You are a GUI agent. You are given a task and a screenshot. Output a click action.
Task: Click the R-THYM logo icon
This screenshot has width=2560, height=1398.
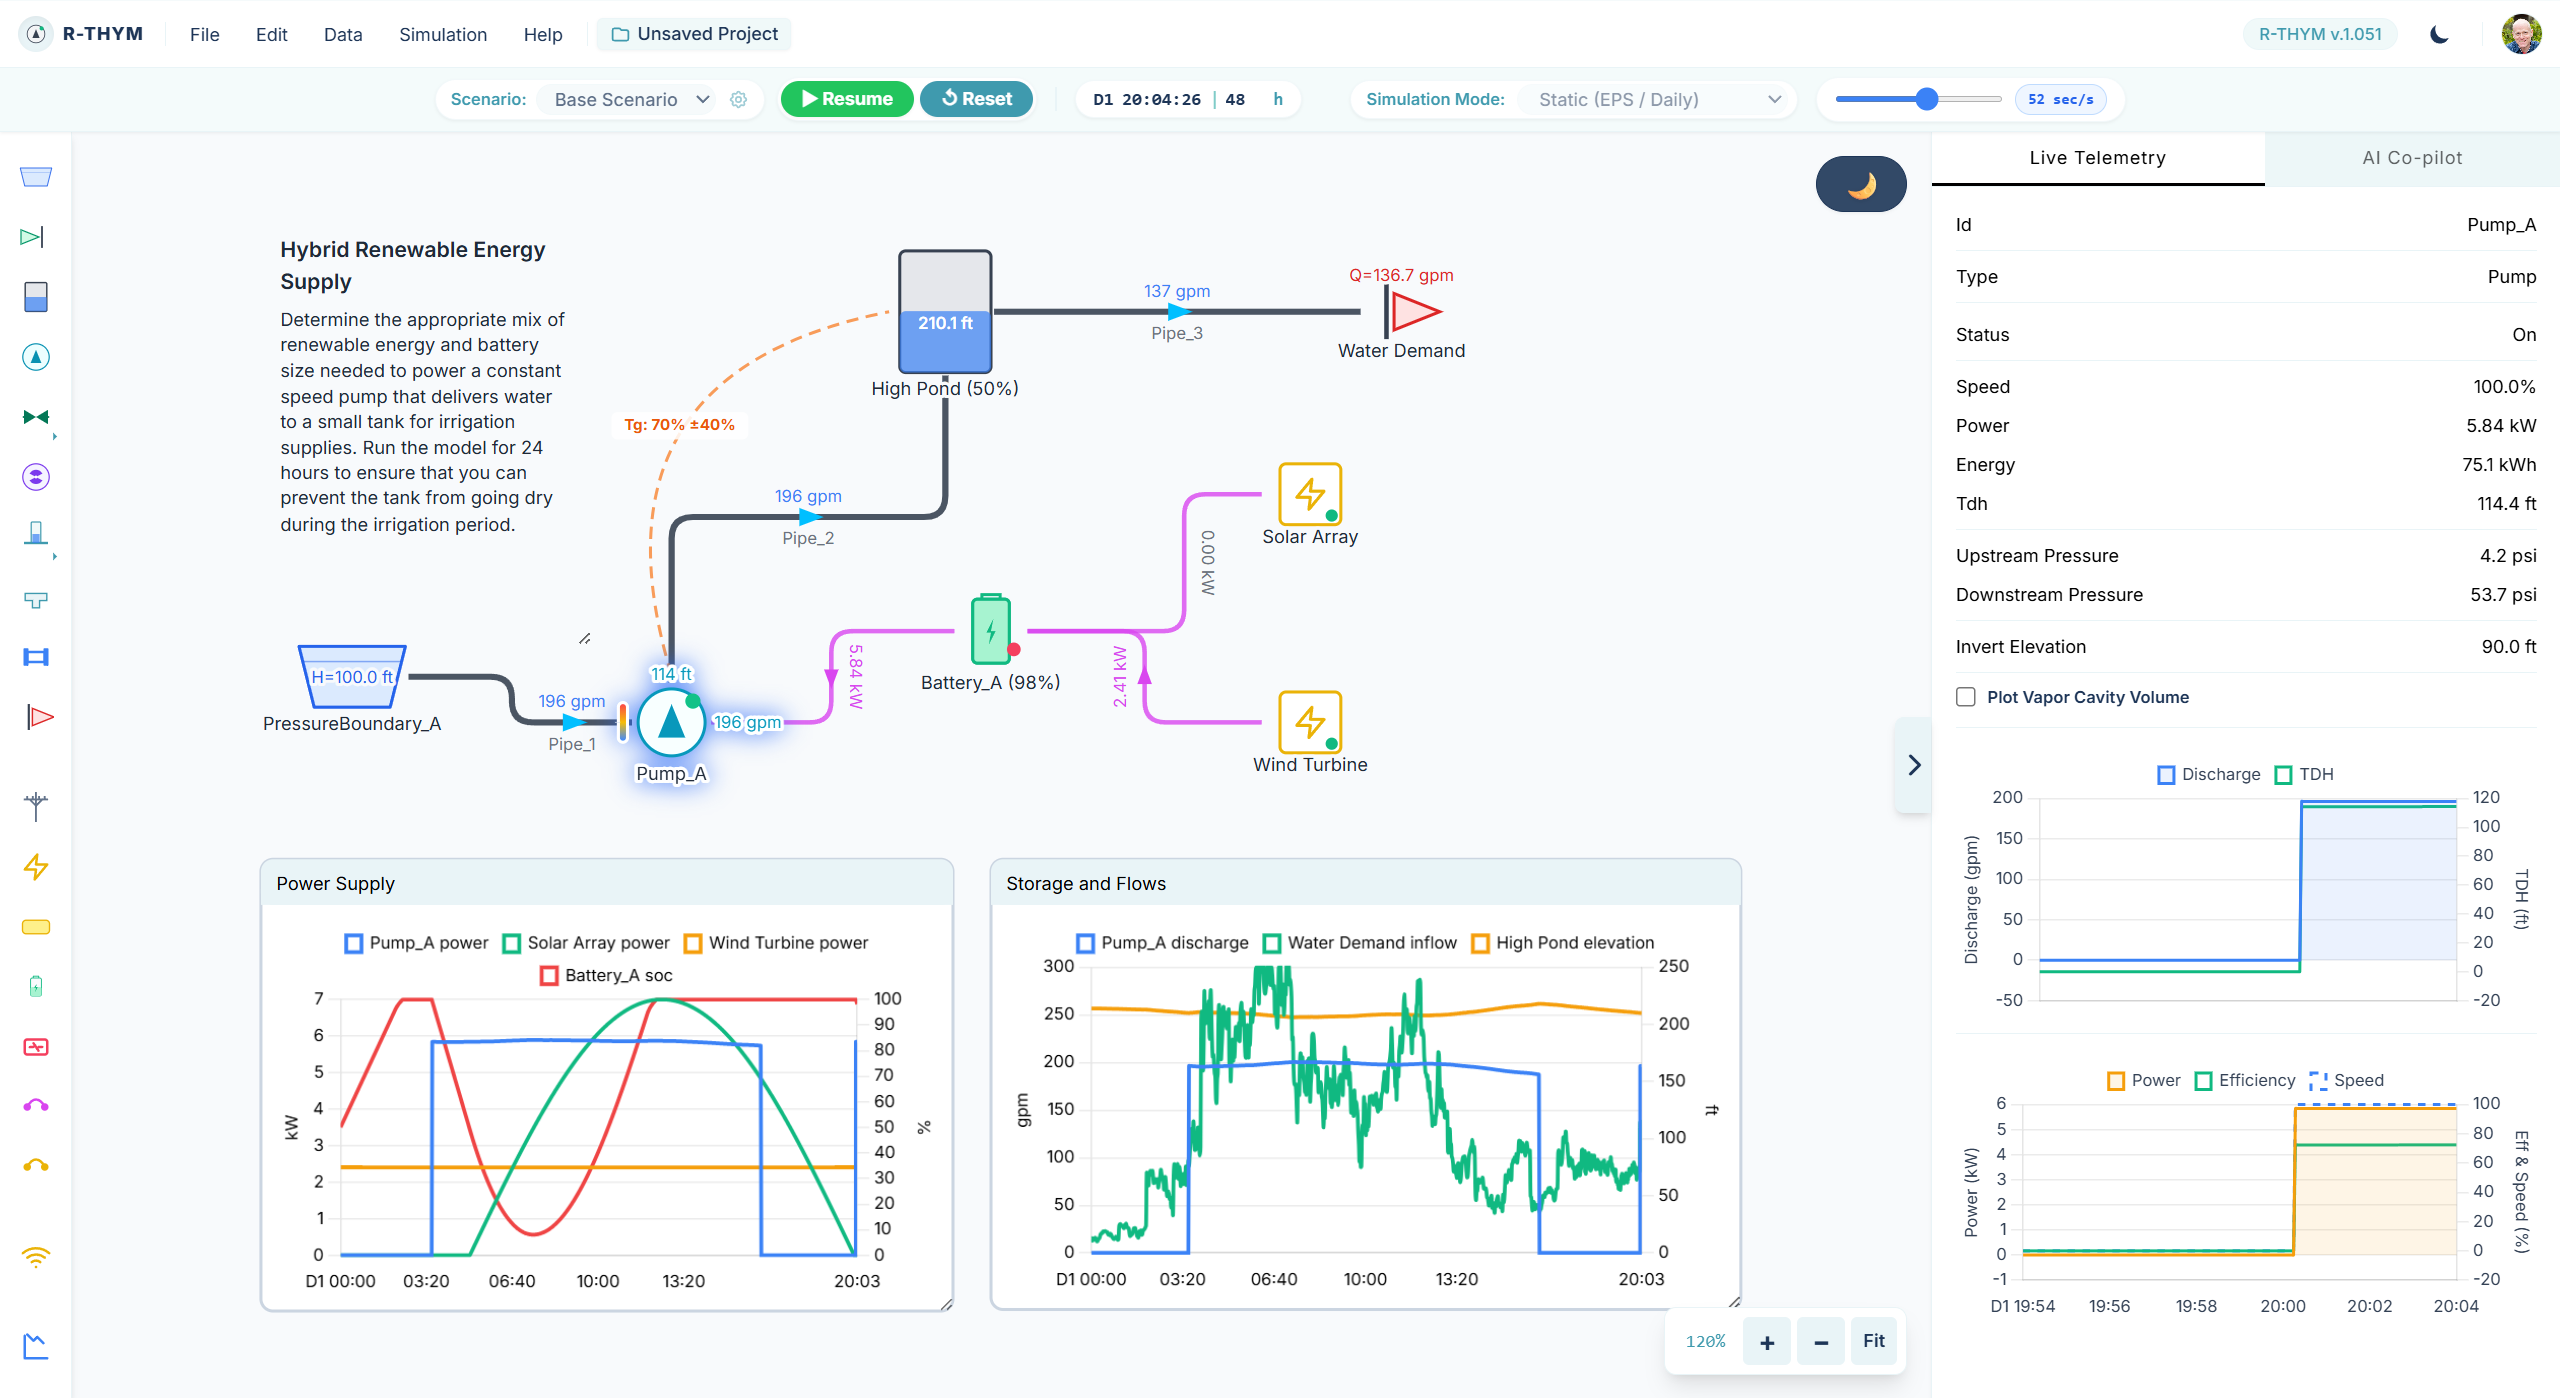[x=36, y=34]
